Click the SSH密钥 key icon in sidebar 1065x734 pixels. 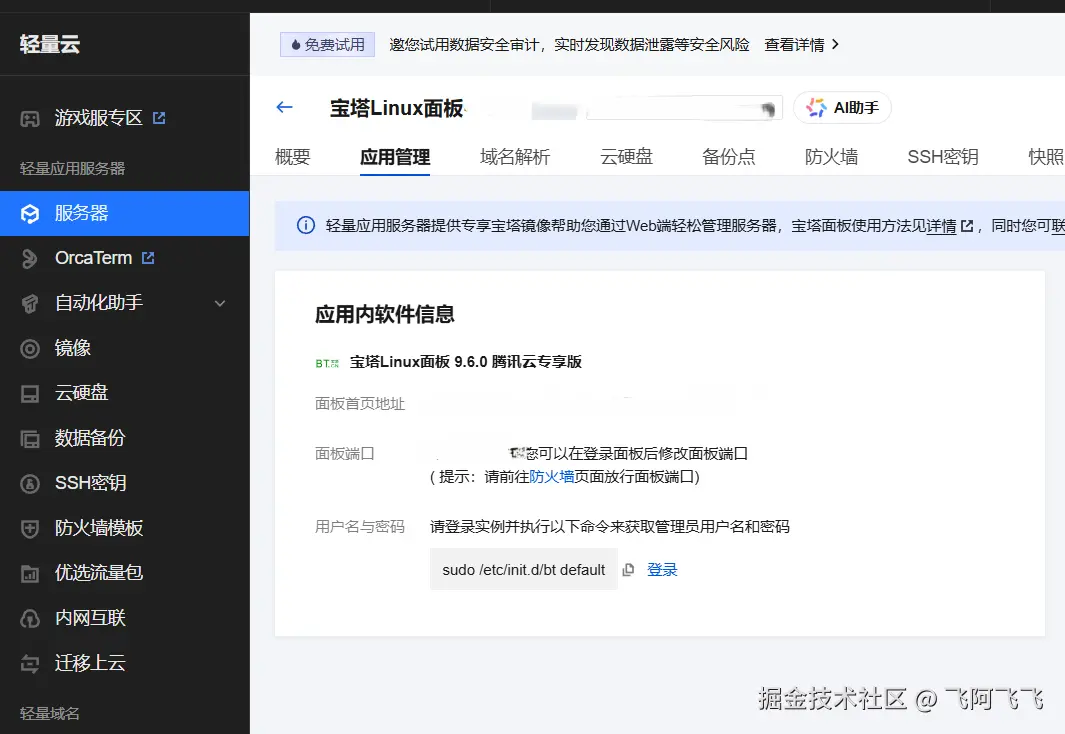tap(30, 483)
